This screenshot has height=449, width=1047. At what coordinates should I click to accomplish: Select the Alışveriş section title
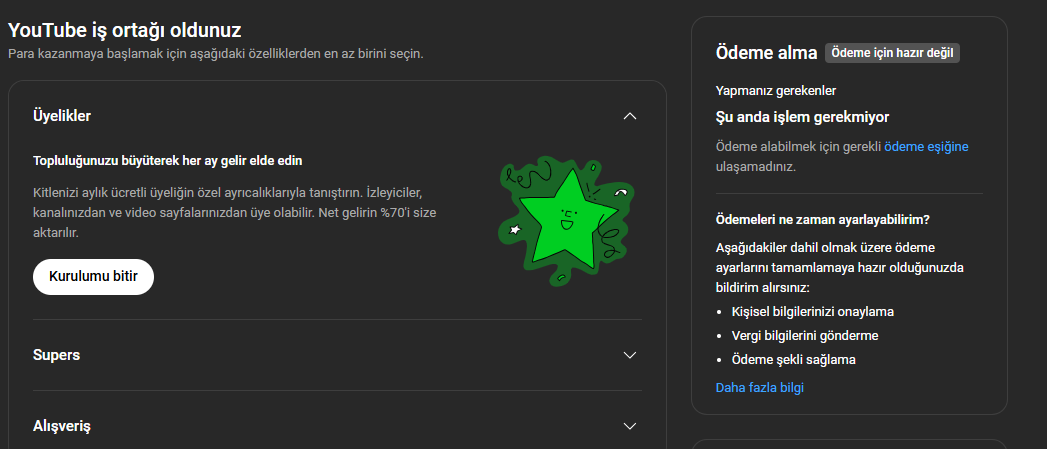coord(61,426)
